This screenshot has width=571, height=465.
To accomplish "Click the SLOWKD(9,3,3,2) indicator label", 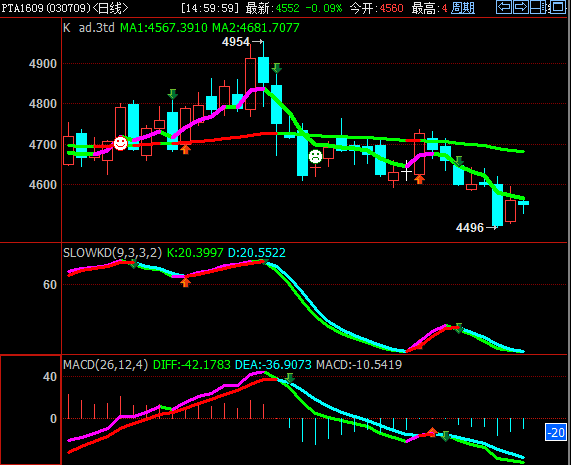I will [112, 253].
